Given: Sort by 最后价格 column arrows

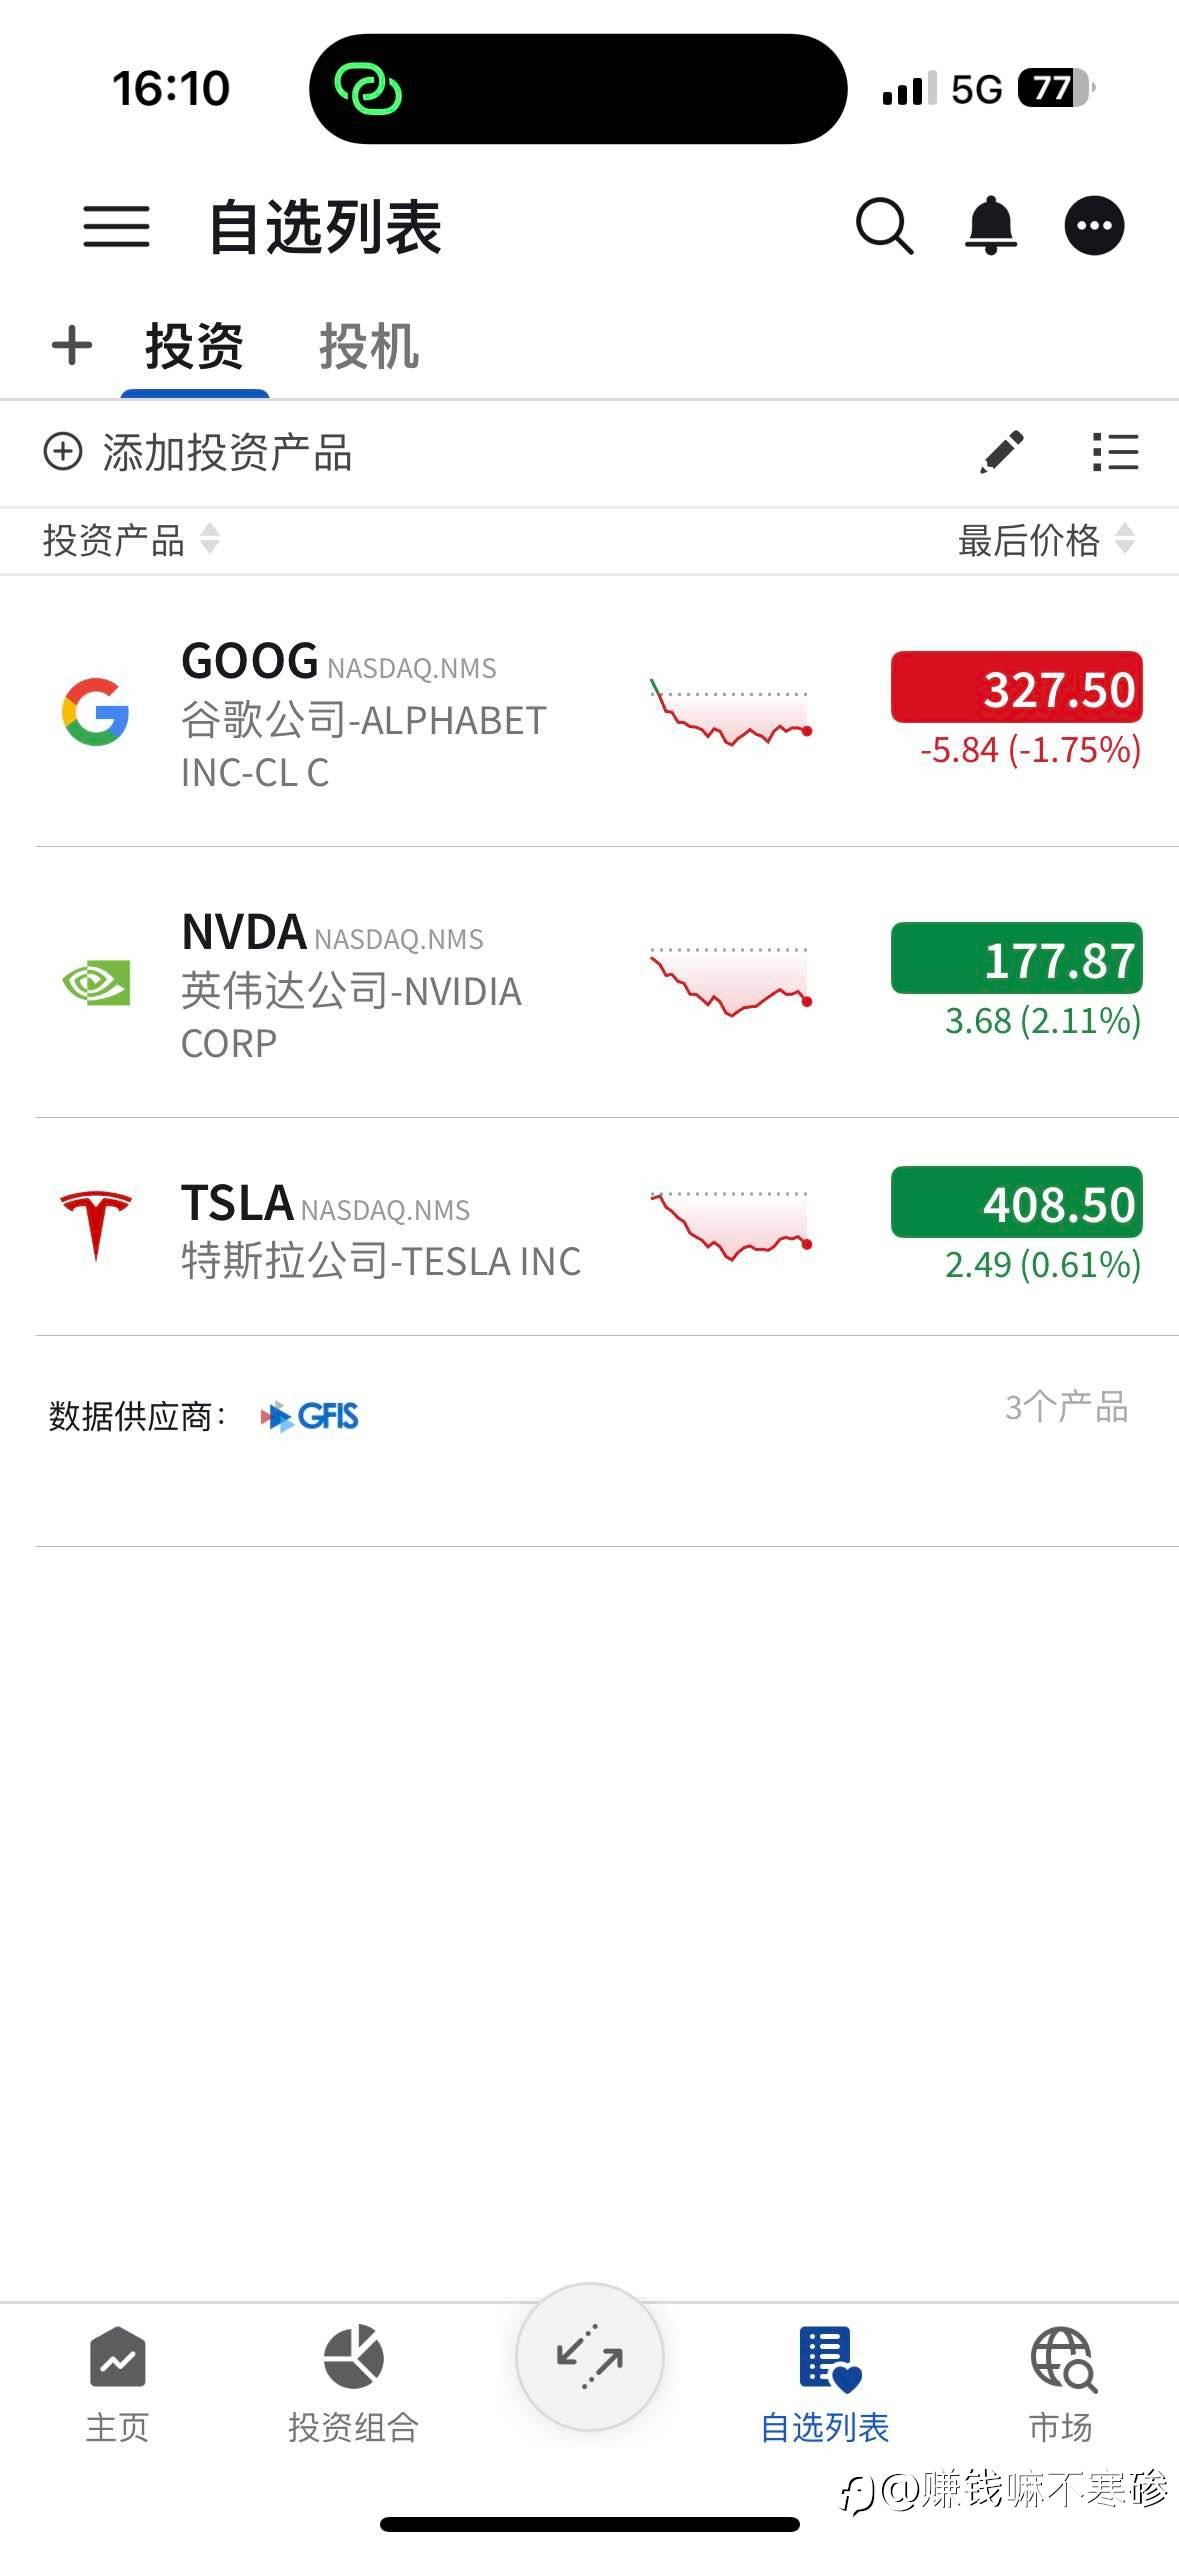Looking at the screenshot, I should coord(1125,539).
